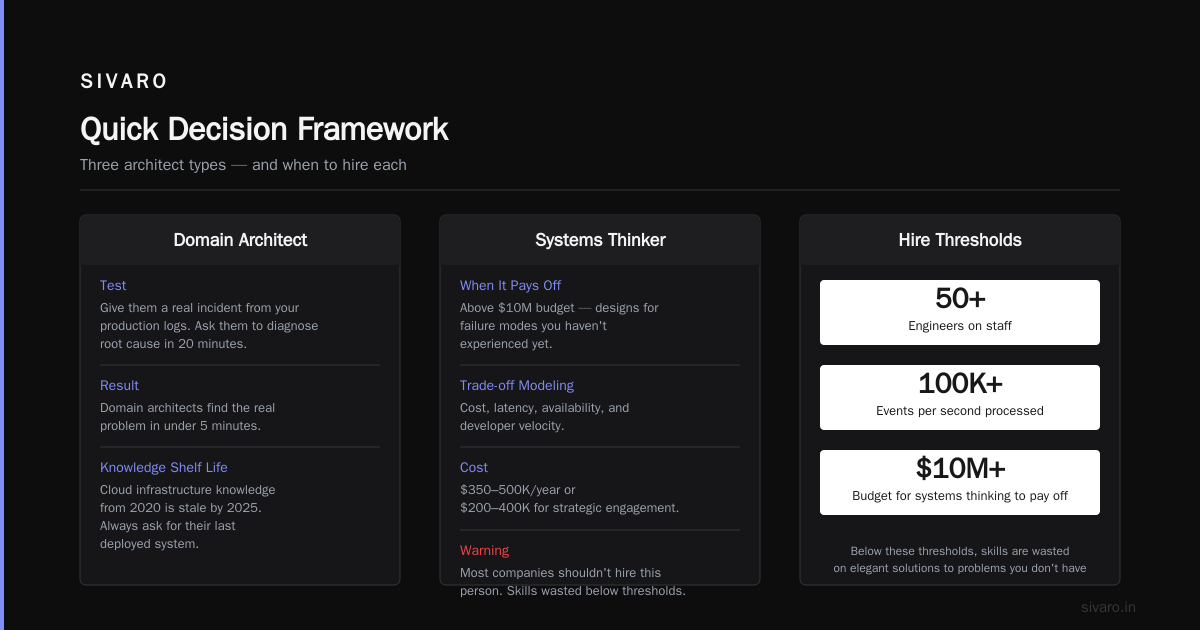
Task: Click the 50+ figure
Action: click(x=960, y=298)
